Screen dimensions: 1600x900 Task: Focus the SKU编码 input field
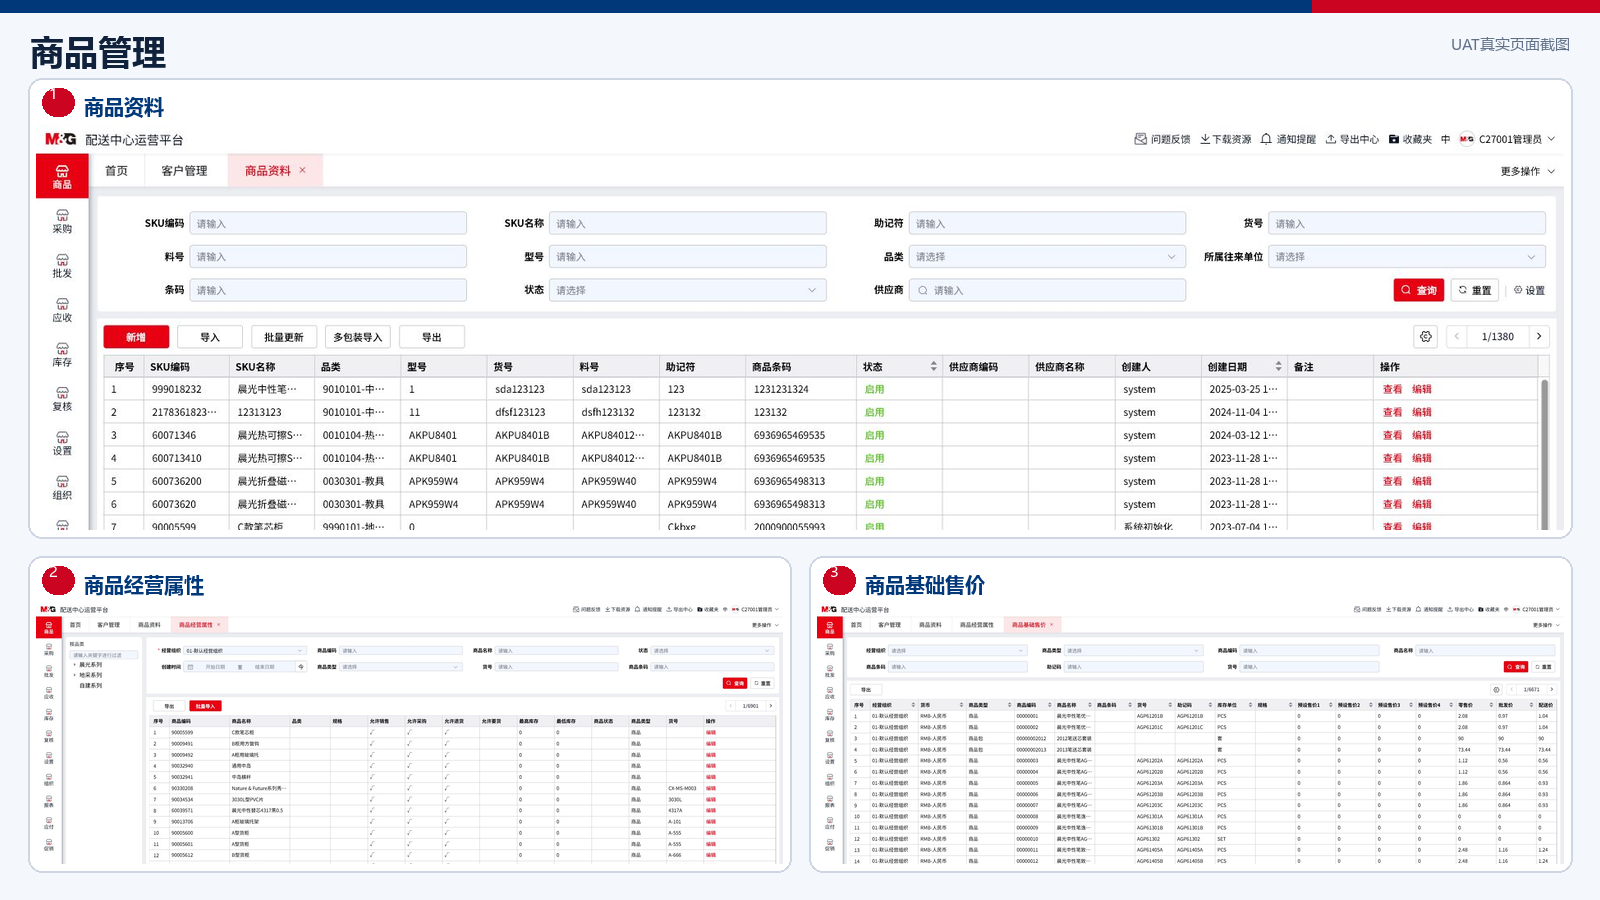328,224
